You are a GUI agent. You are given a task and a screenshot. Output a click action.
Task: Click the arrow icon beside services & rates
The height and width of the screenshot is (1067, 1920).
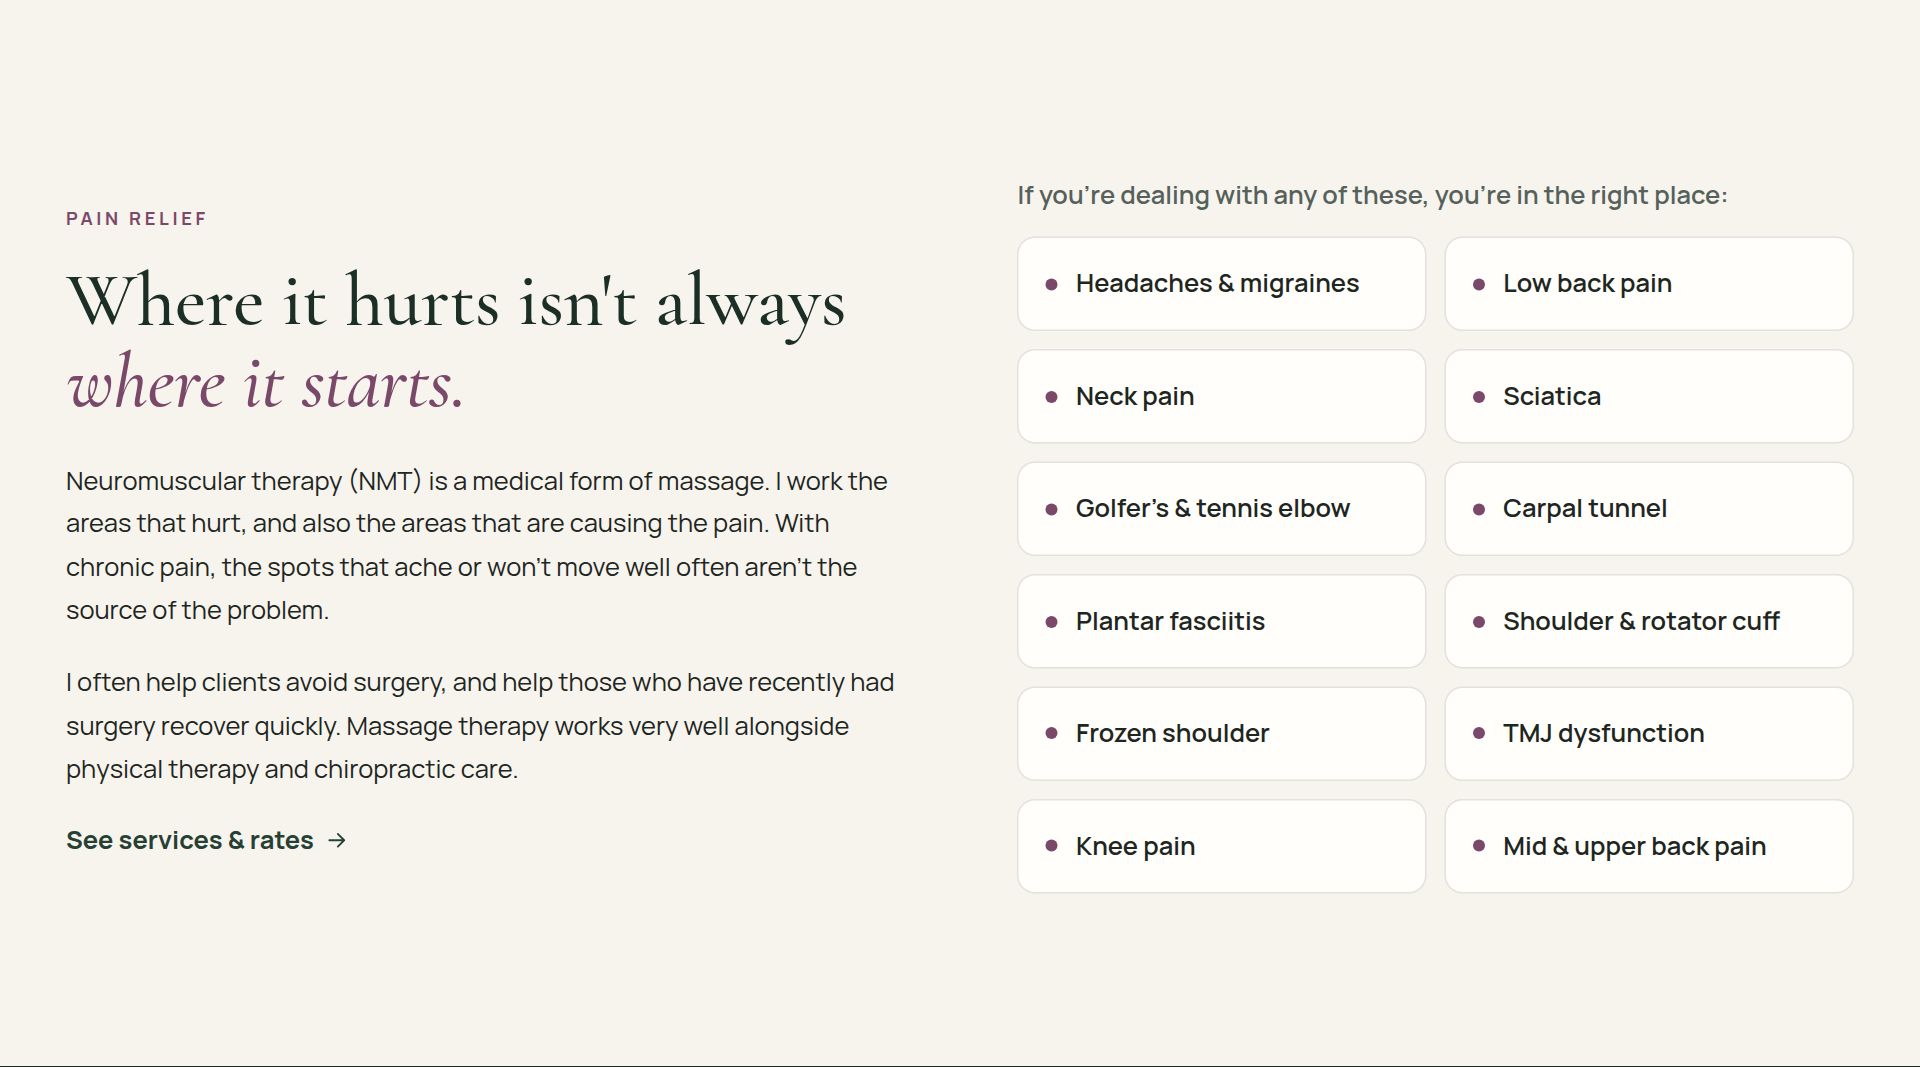337,841
